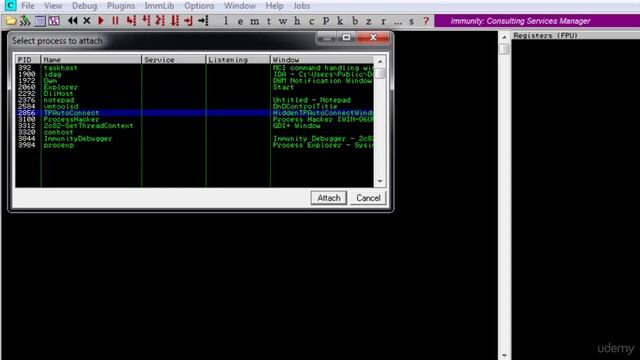Open the ImmLib menu
The image size is (640, 360).
click(159, 6)
